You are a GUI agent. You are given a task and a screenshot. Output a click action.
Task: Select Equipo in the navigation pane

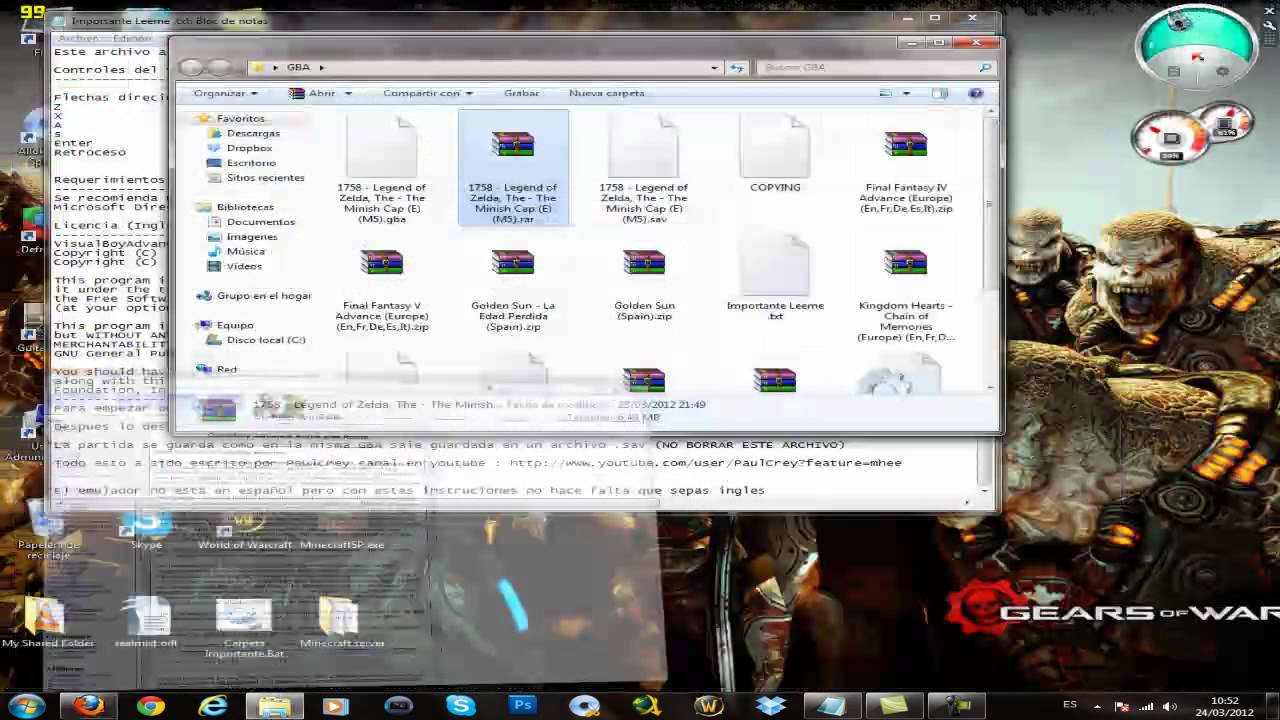[x=235, y=325]
